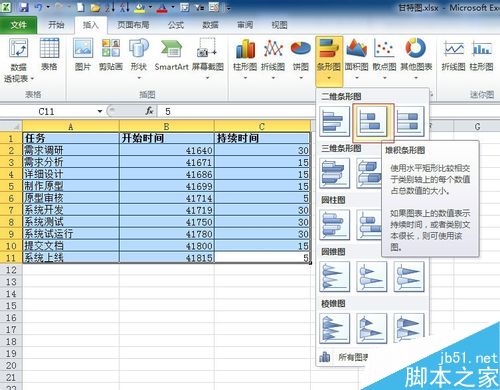Screen dimensions: 500x390
Task: Select column B header
Action: tap(166, 126)
